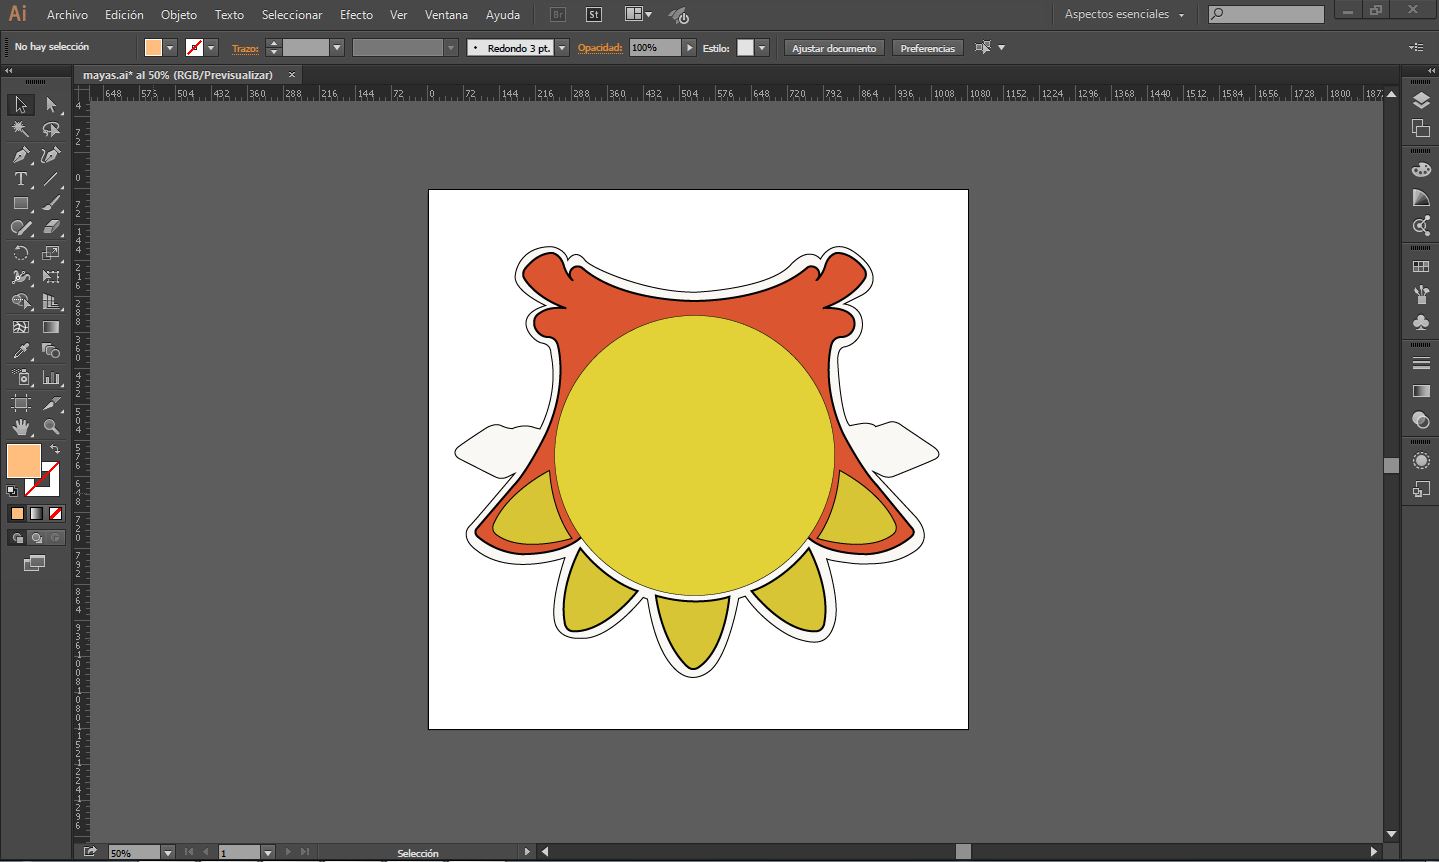Switch to mayas.ai document tab
1439x862 pixels.
[x=178, y=75]
